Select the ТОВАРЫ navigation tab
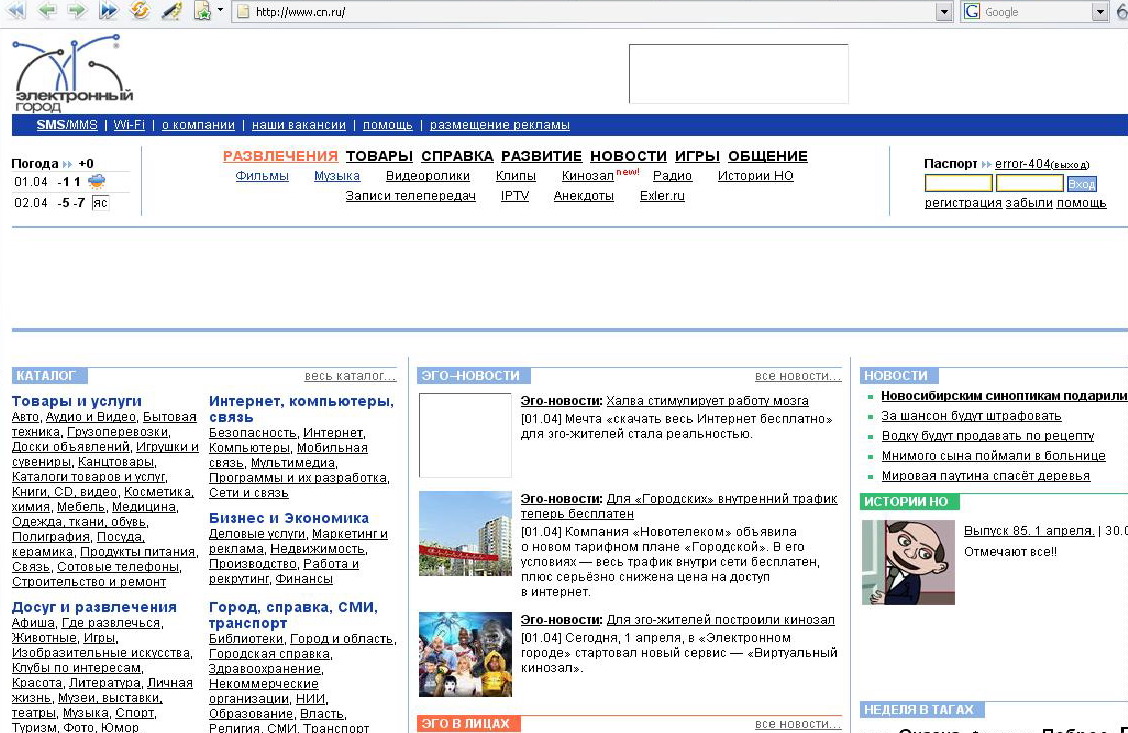This screenshot has width=1128, height=733. pyautogui.click(x=379, y=156)
